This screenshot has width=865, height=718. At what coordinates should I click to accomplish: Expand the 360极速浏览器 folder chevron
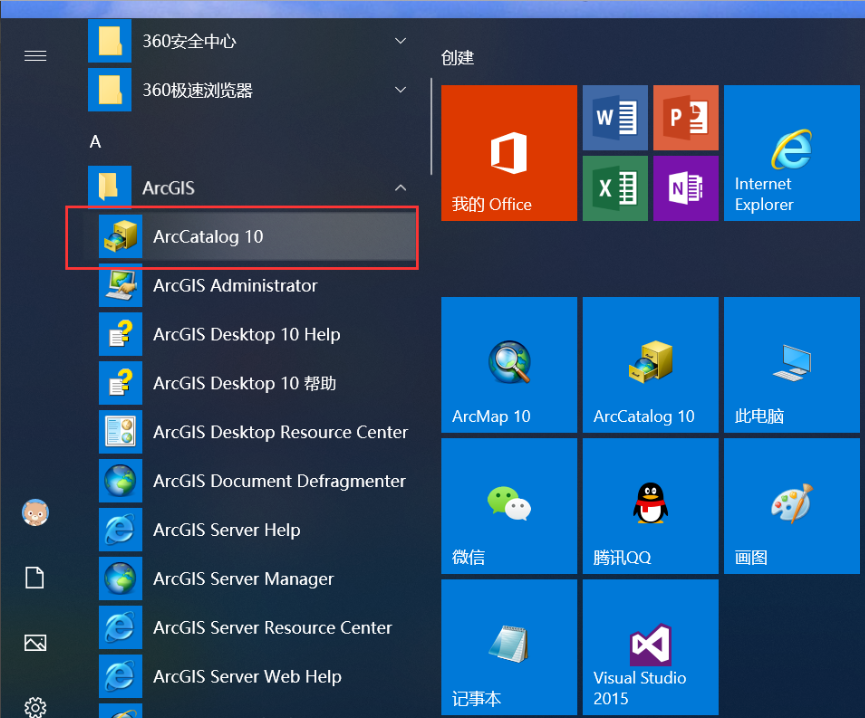pos(401,89)
